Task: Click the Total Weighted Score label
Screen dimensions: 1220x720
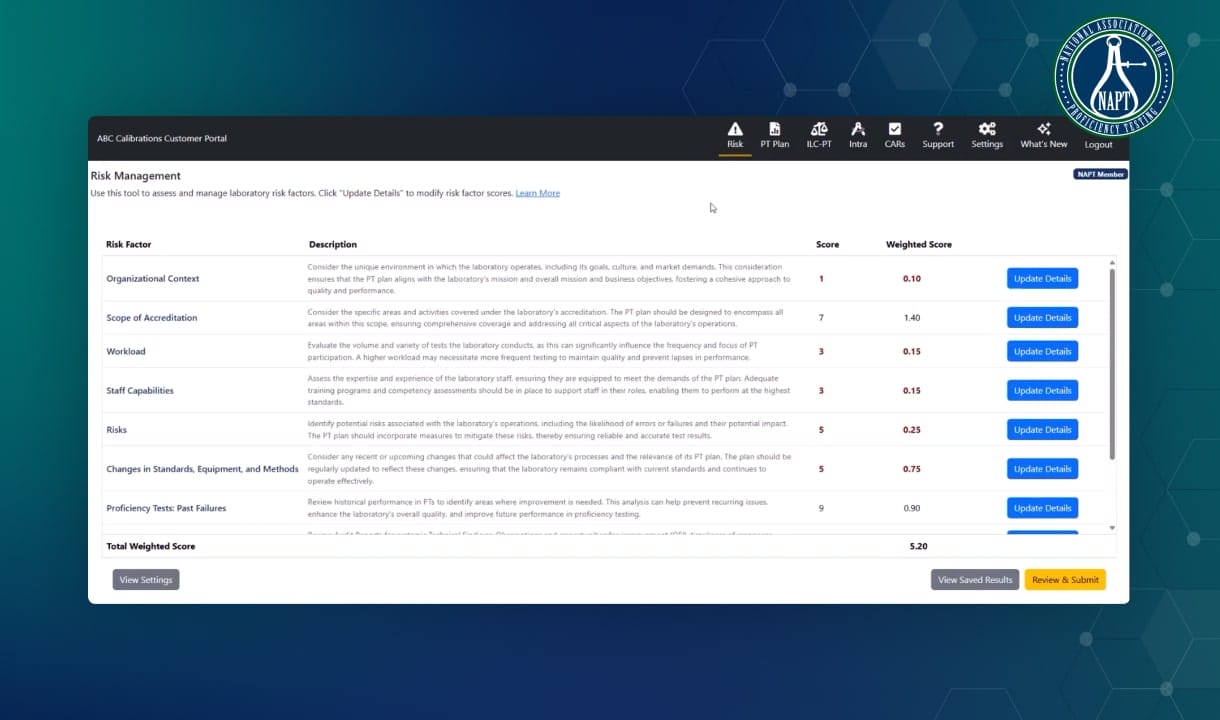Action: click(x=151, y=547)
